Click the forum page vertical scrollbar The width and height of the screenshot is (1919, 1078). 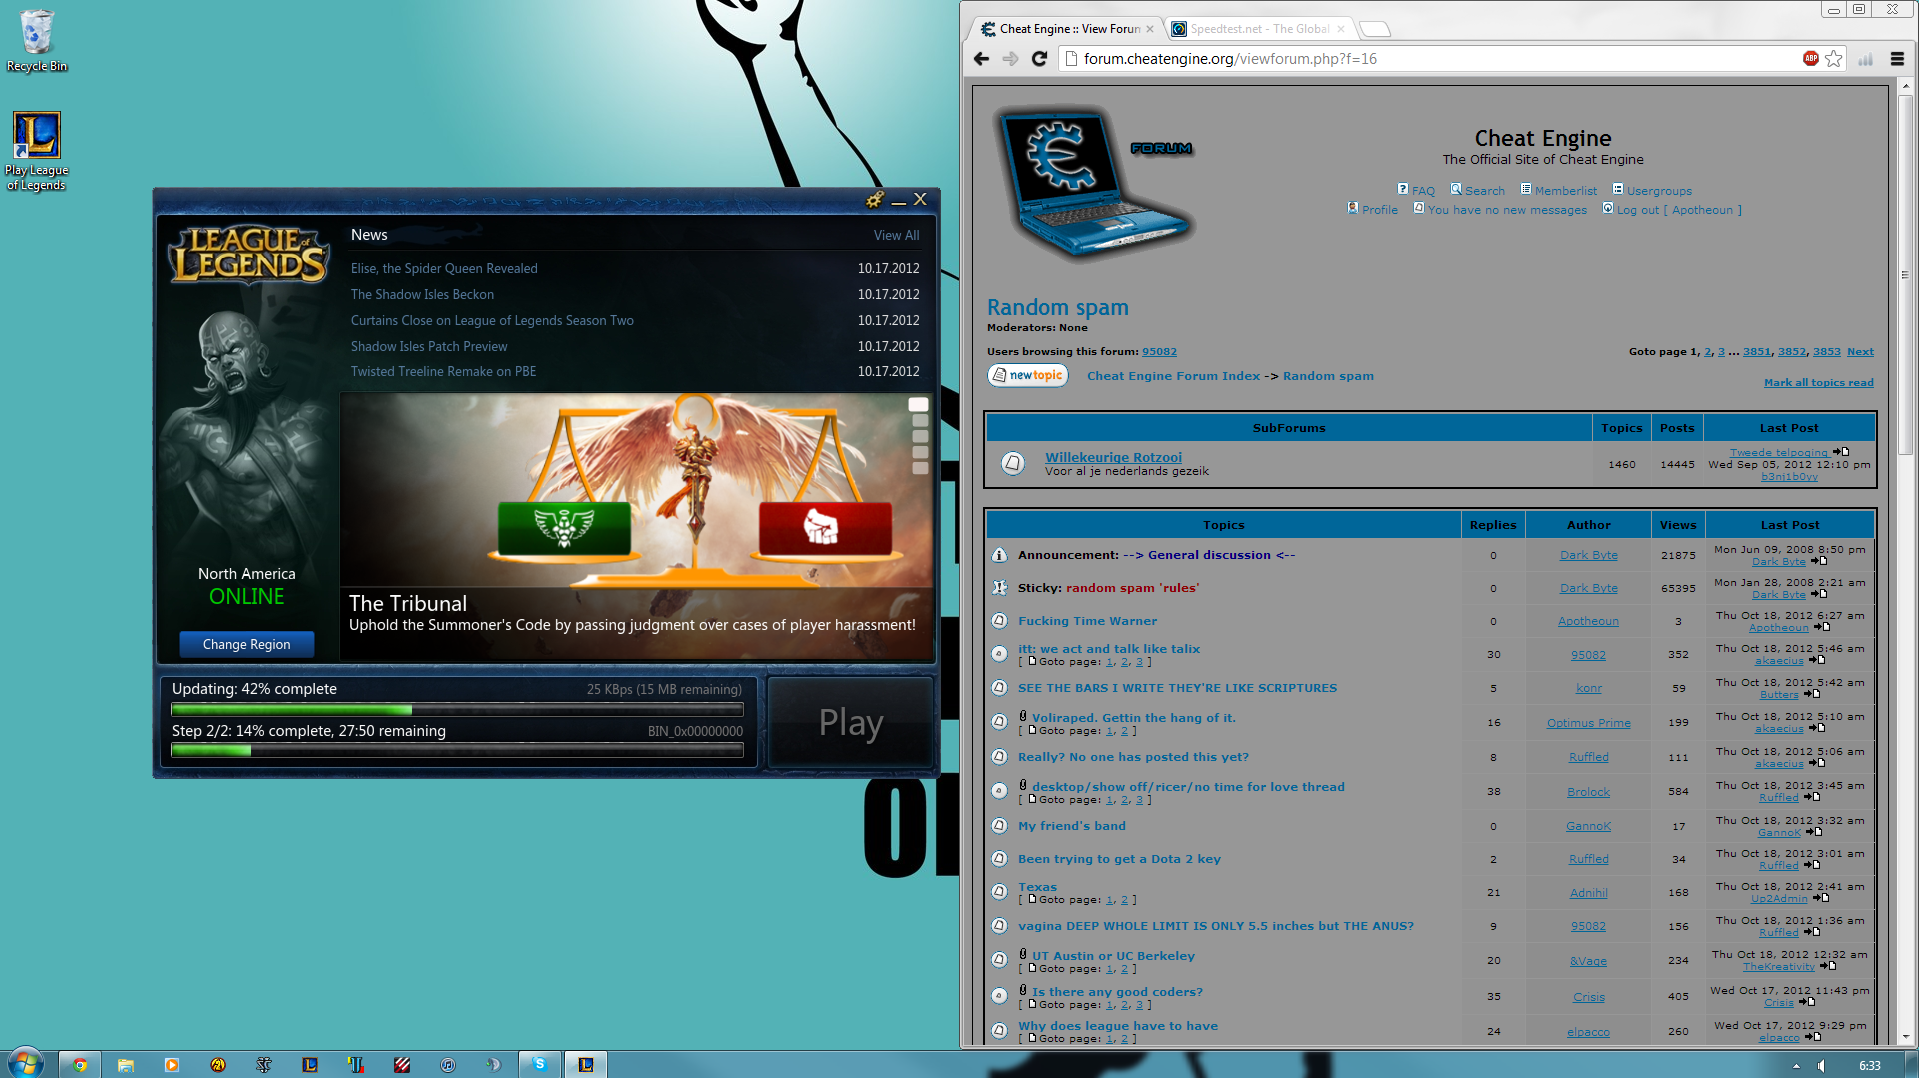click(1905, 275)
